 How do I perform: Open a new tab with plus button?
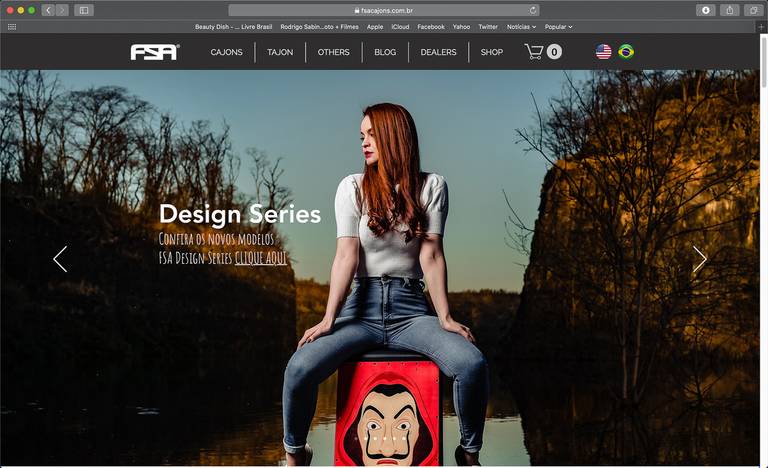coord(761,27)
